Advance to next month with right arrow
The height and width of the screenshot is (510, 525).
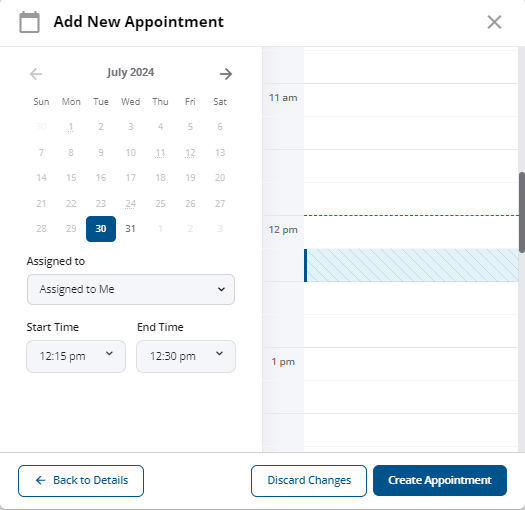226,74
